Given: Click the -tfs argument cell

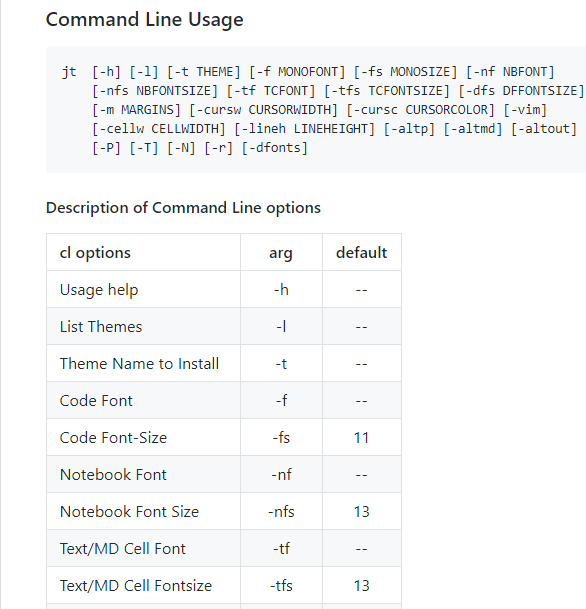Looking at the screenshot, I should pyautogui.click(x=281, y=585).
